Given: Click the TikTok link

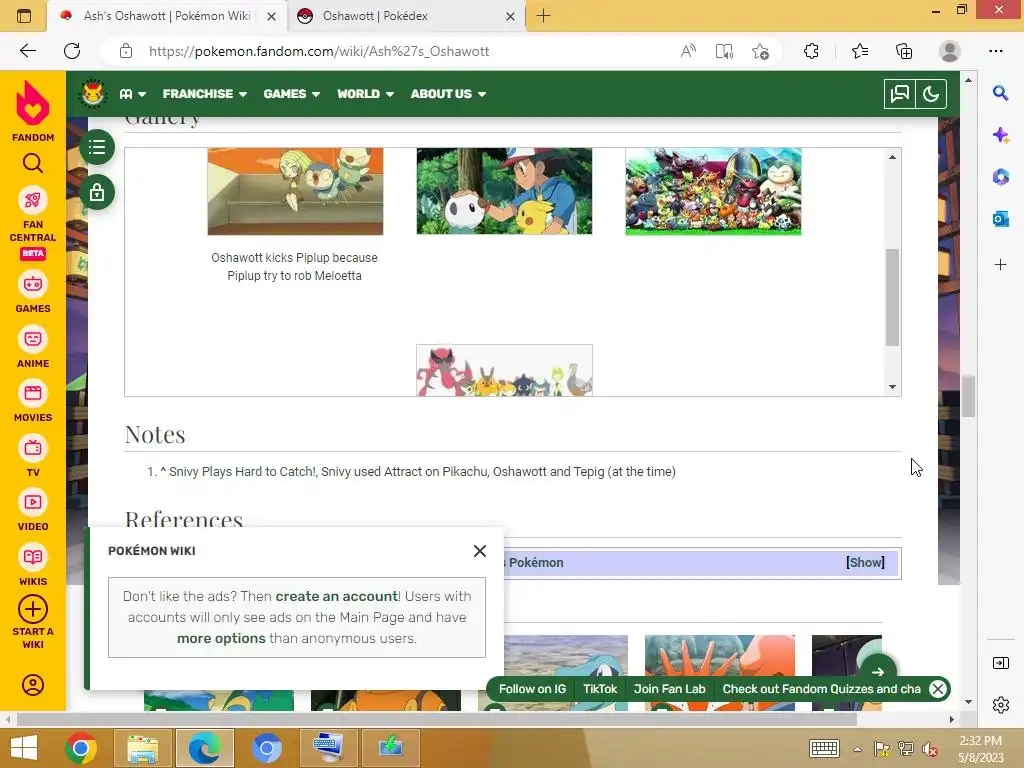Looking at the screenshot, I should tap(600, 689).
